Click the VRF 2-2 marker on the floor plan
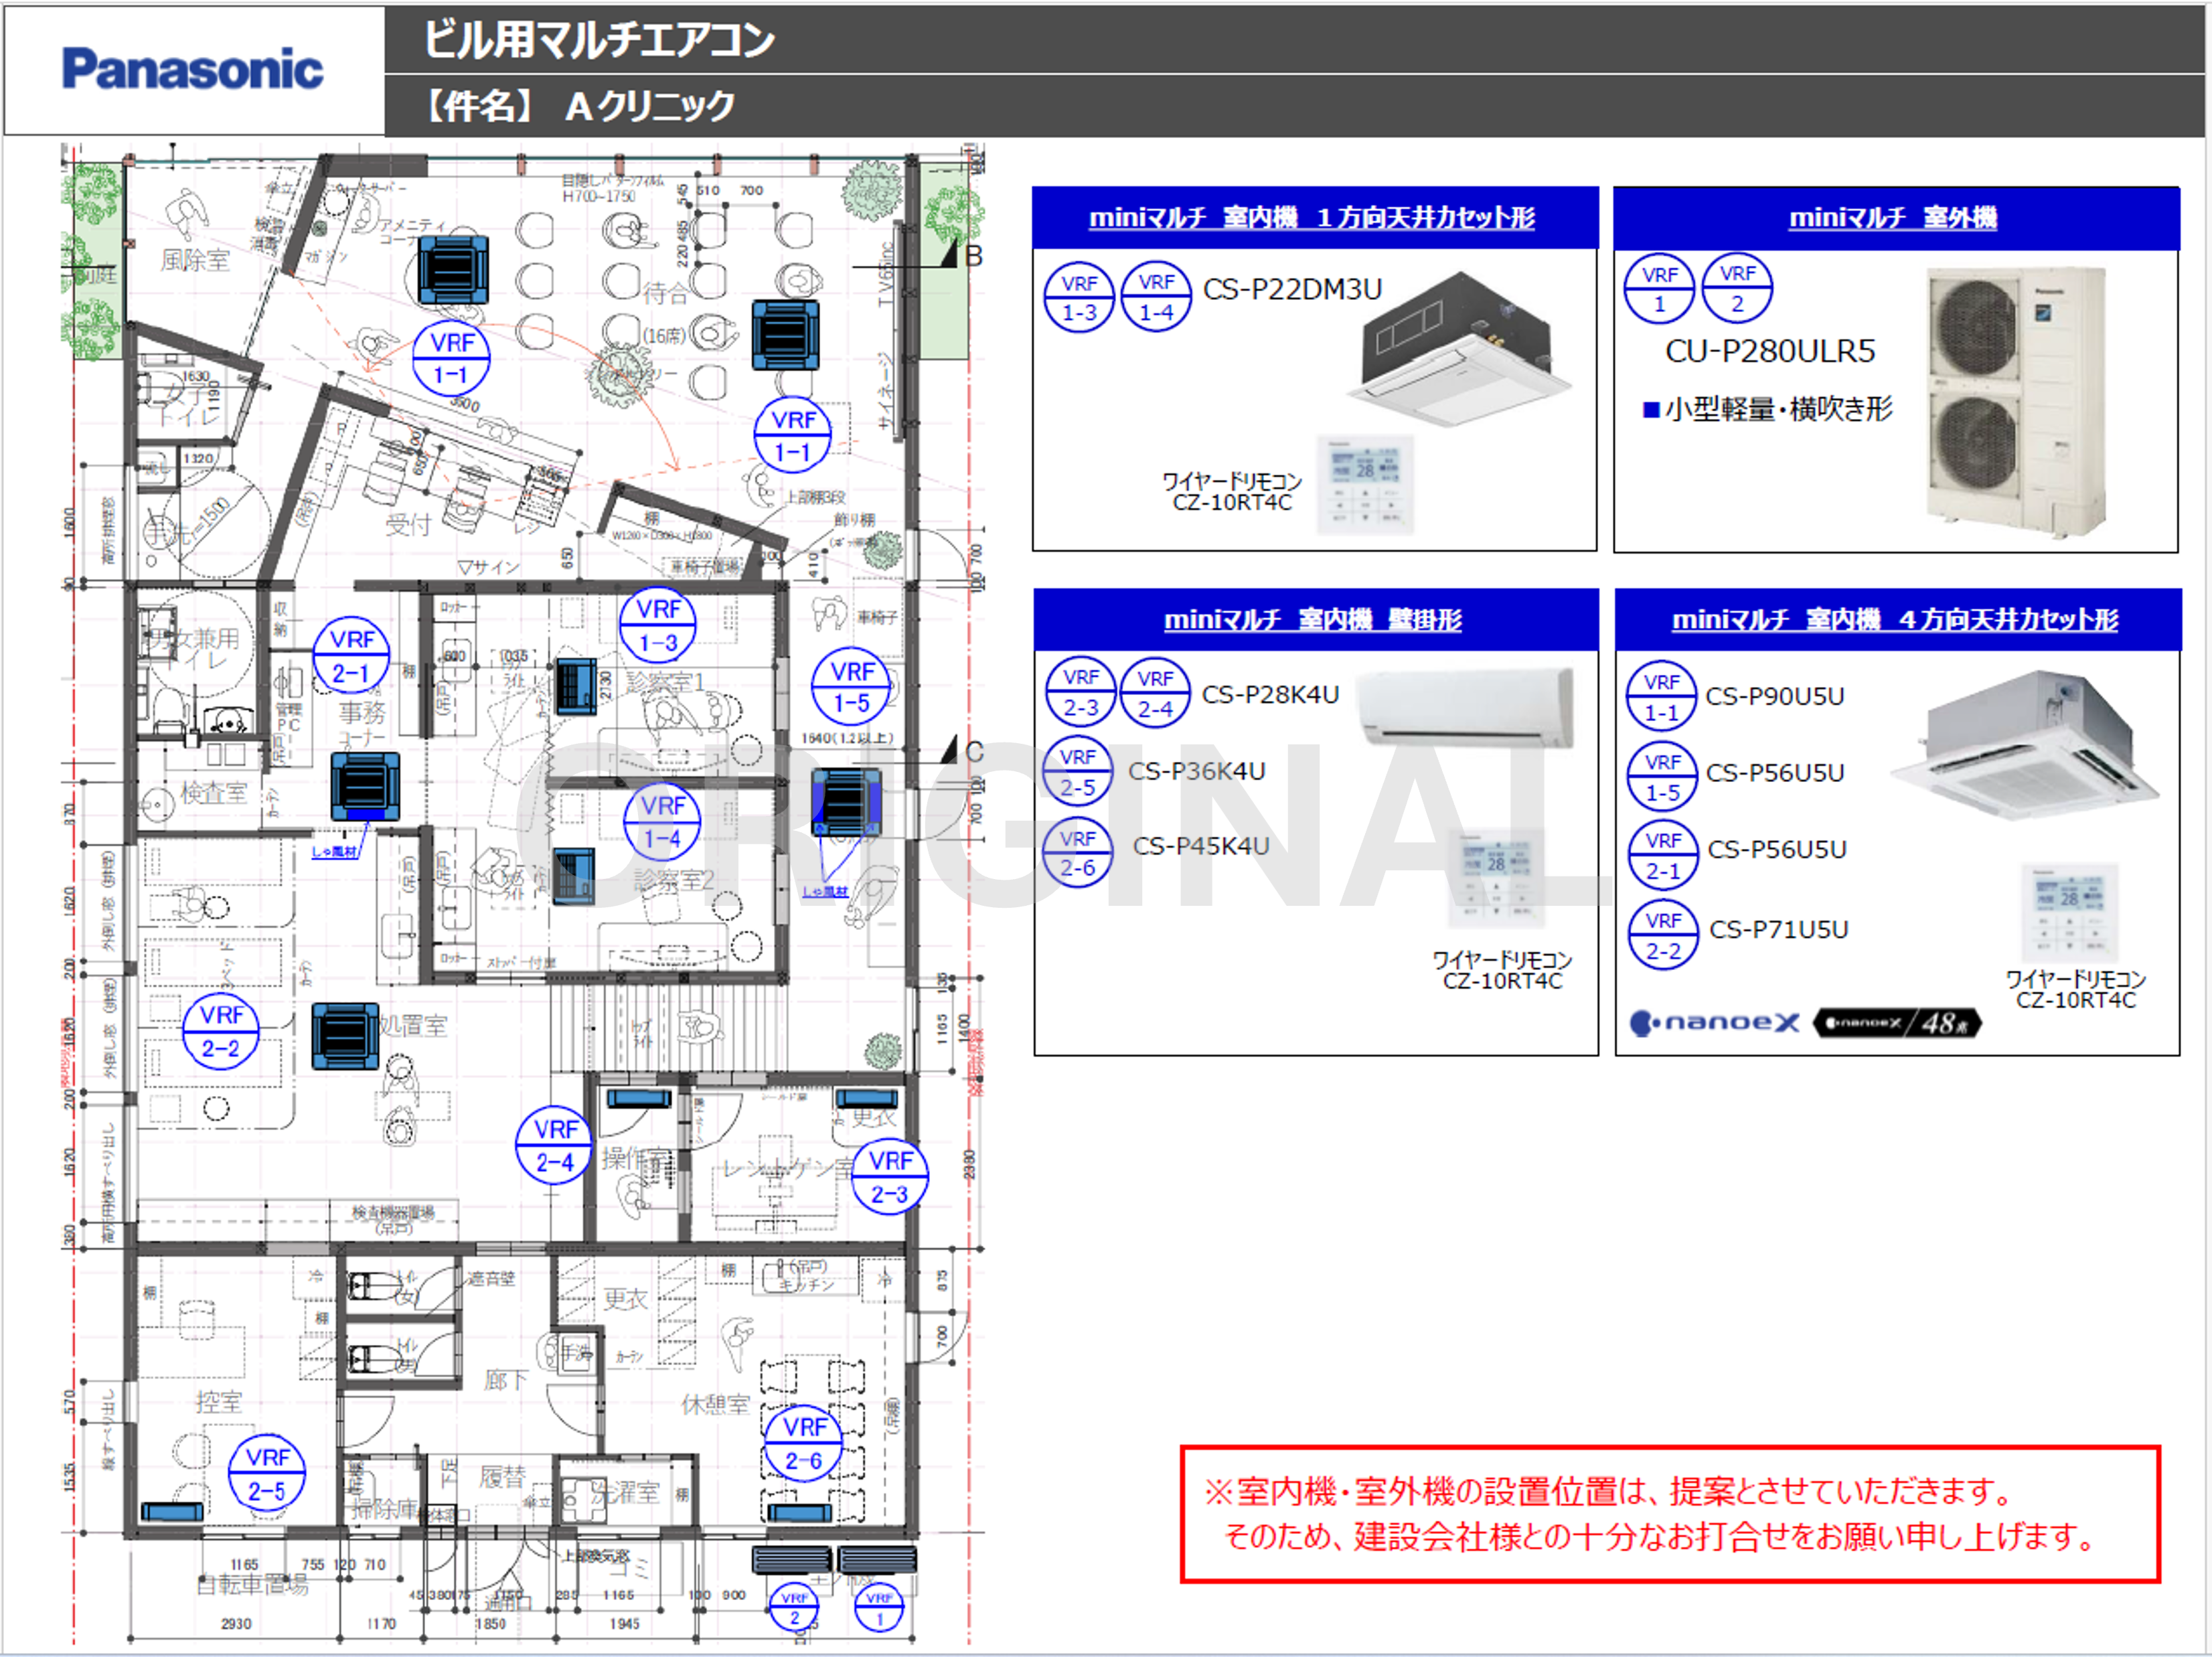Screen dimensions: 2212x1657 pyautogui.click(x=221, y=1031)
